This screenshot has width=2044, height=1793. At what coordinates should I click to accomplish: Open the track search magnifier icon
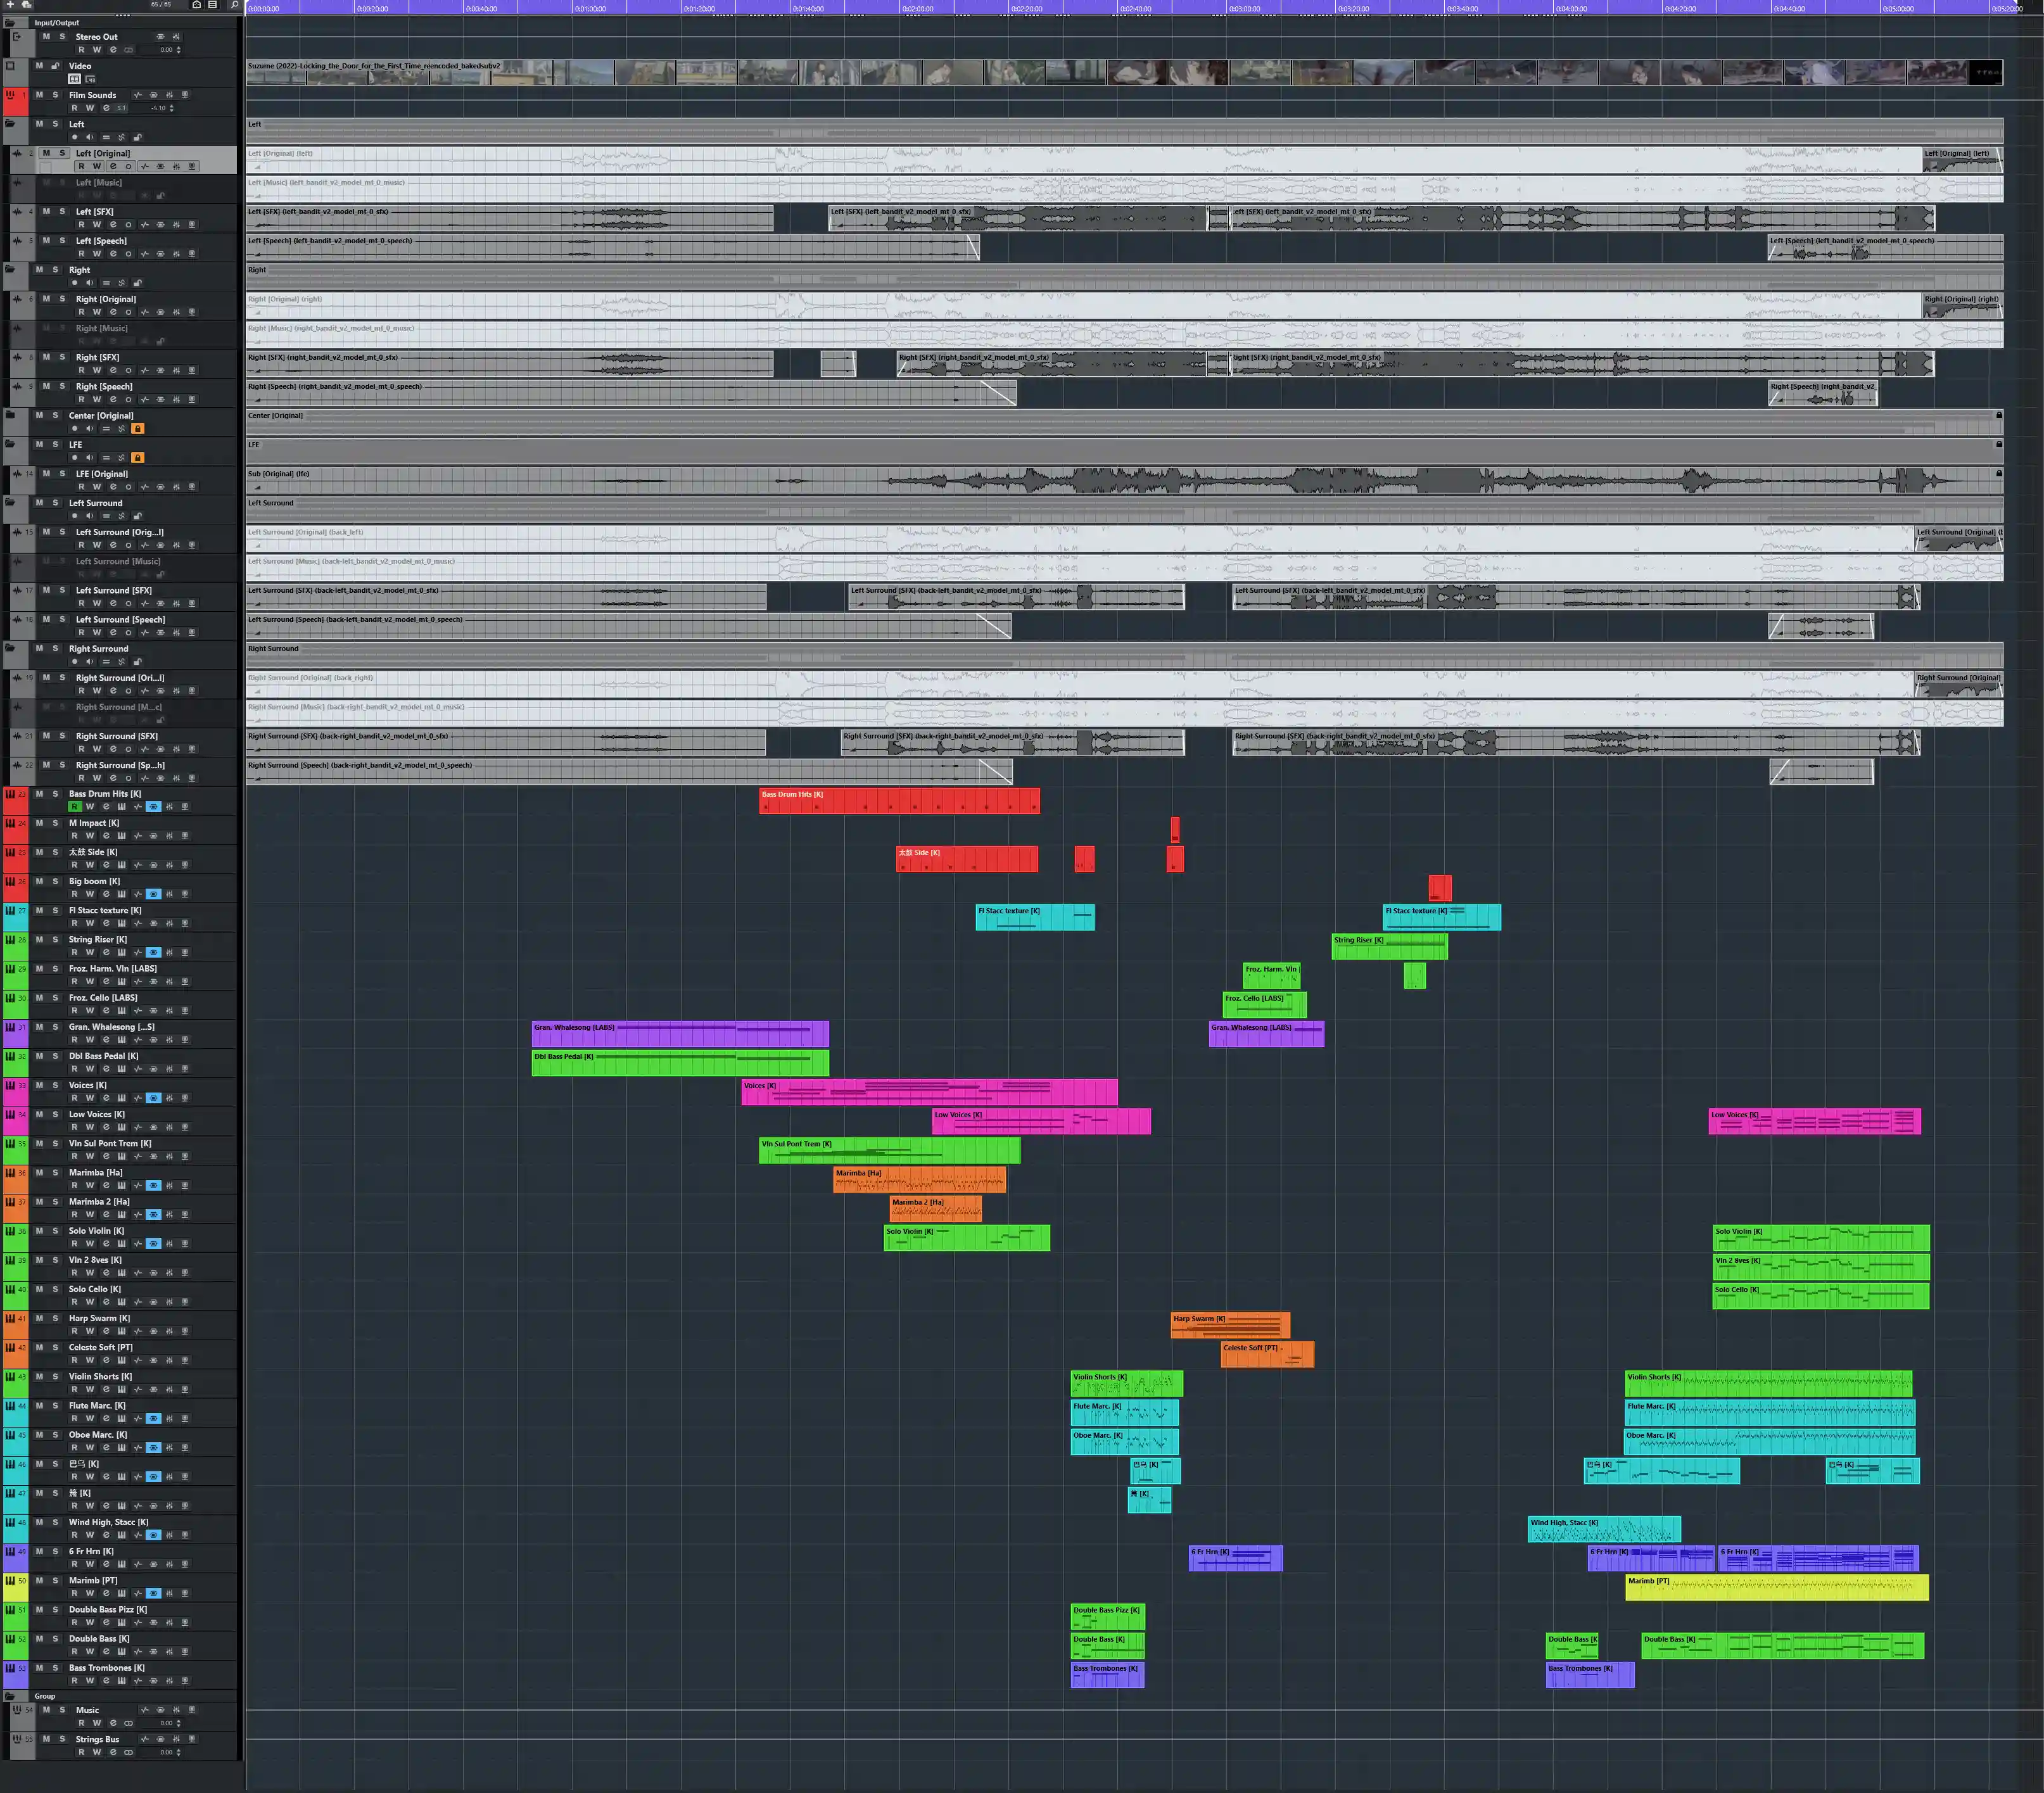[x=234, y=5]
